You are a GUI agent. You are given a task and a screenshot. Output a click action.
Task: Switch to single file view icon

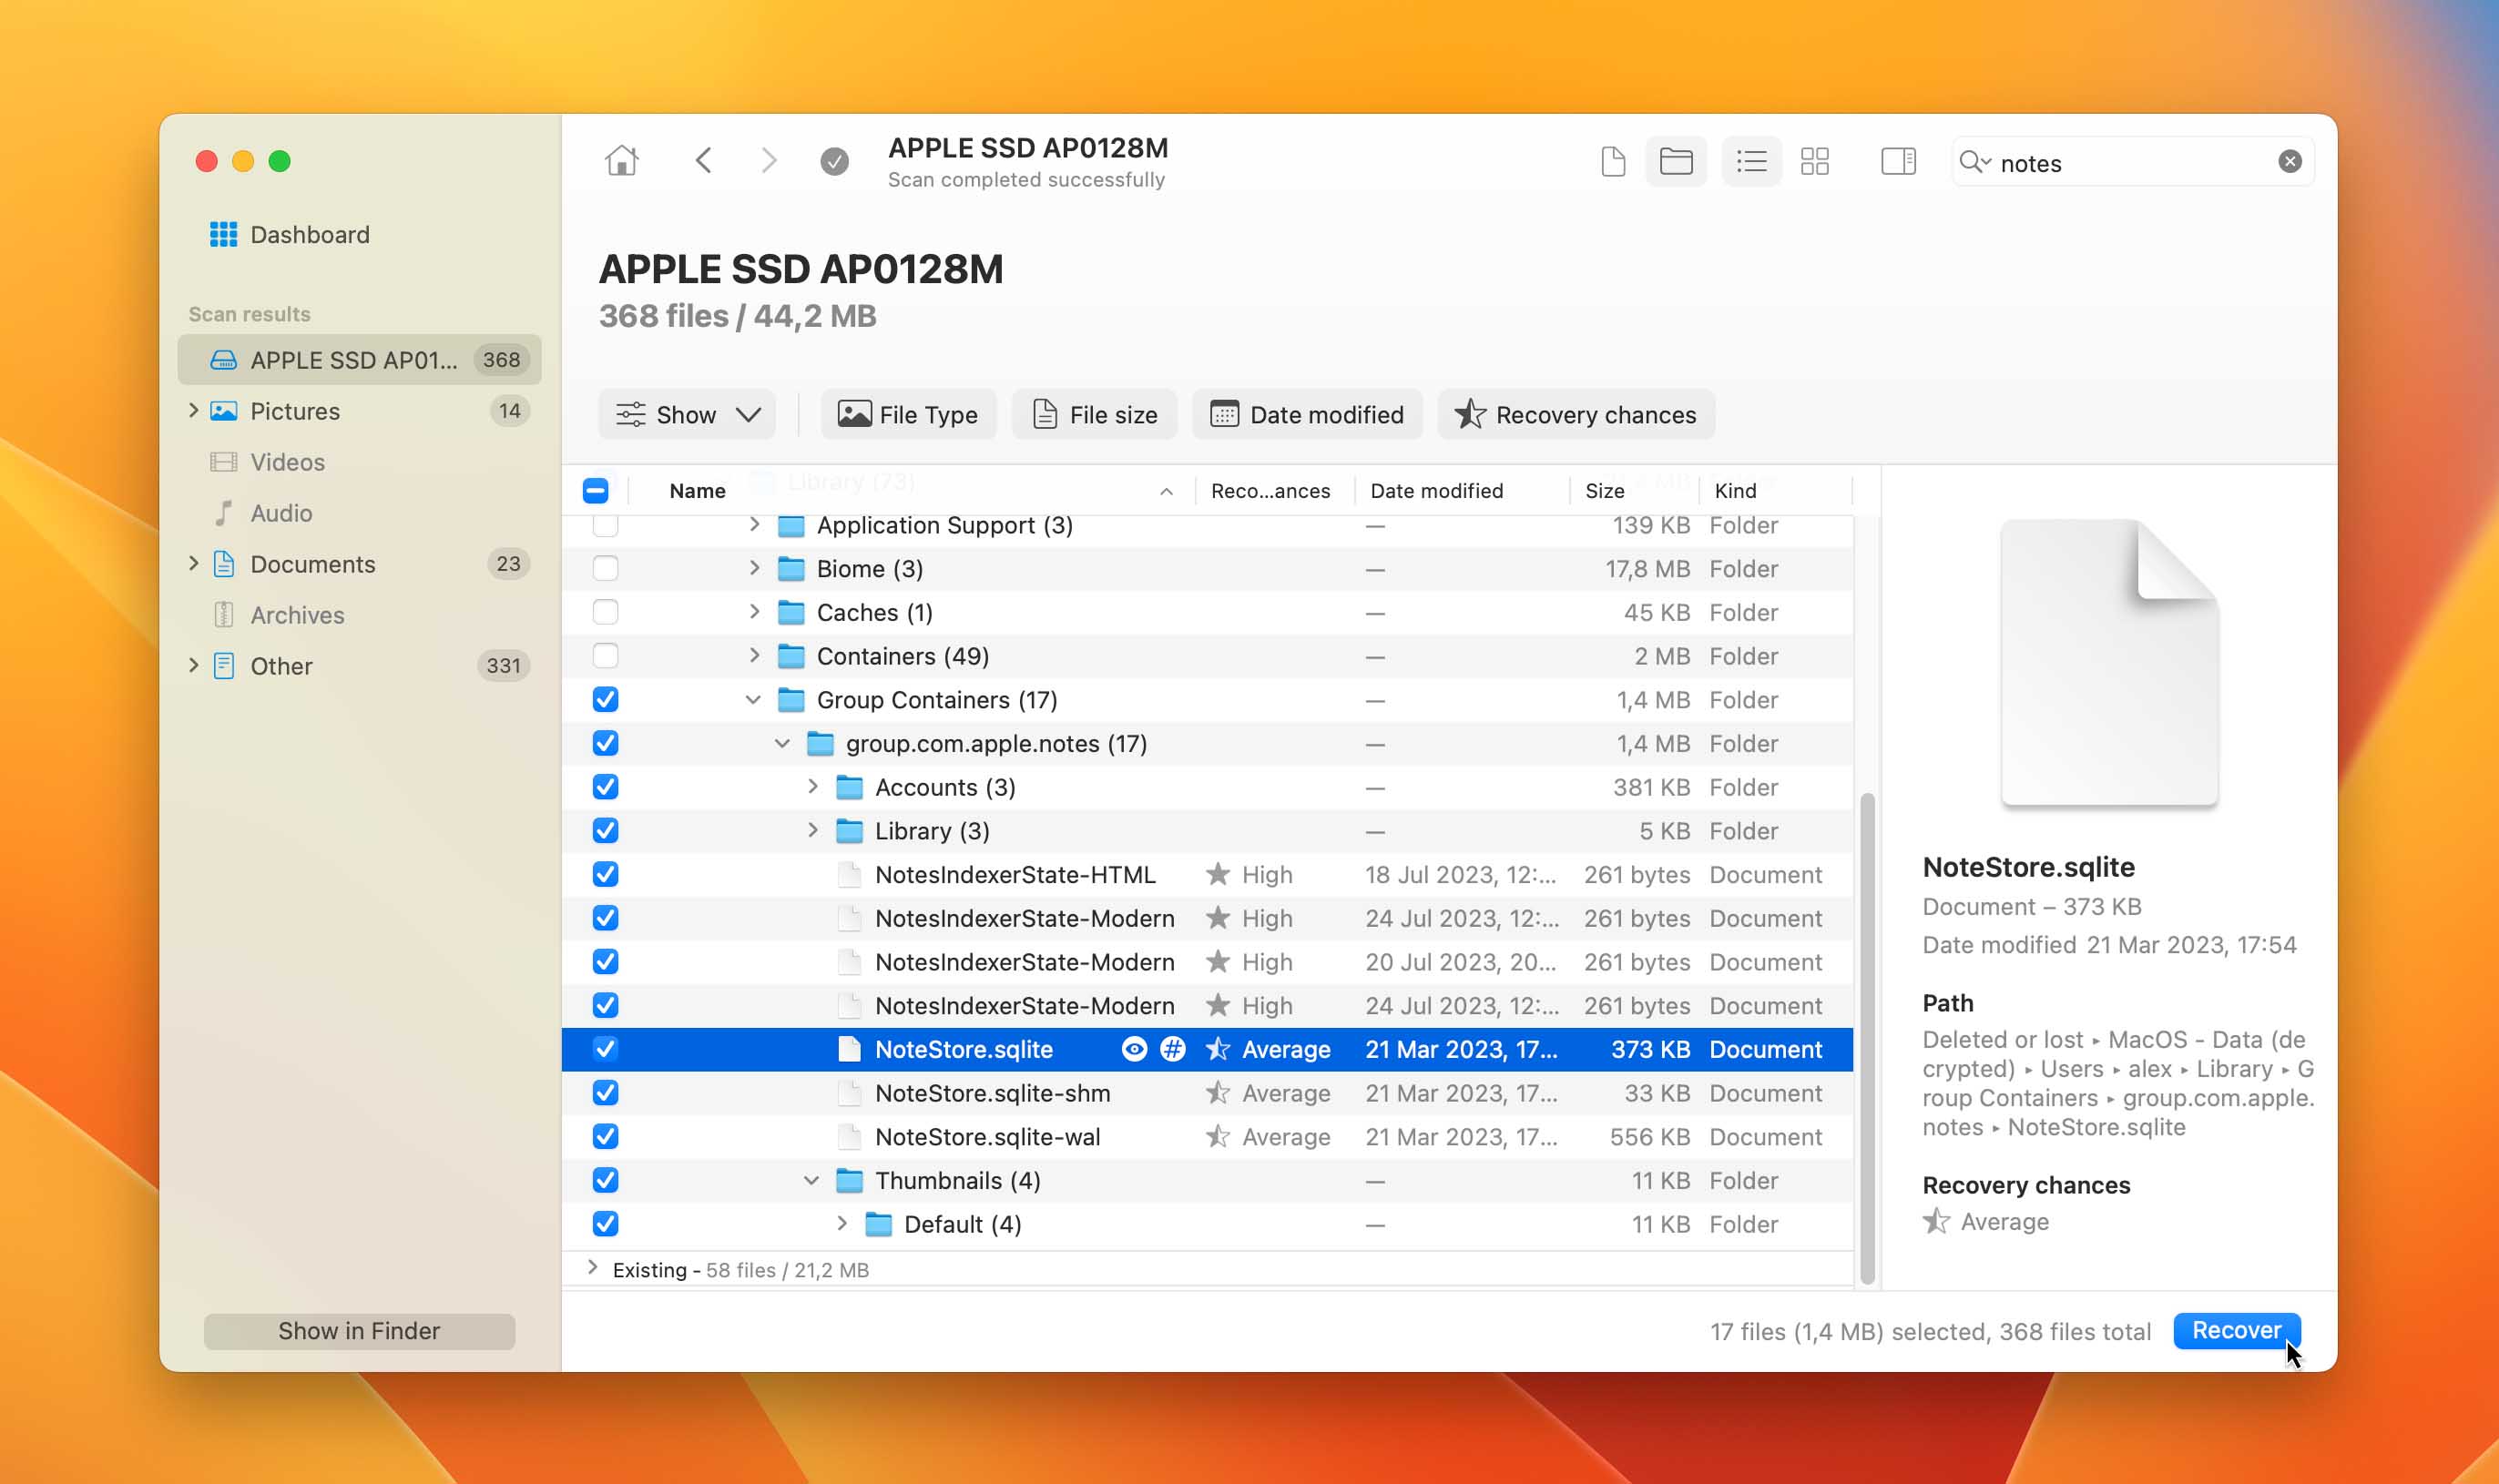(1612, 161)
